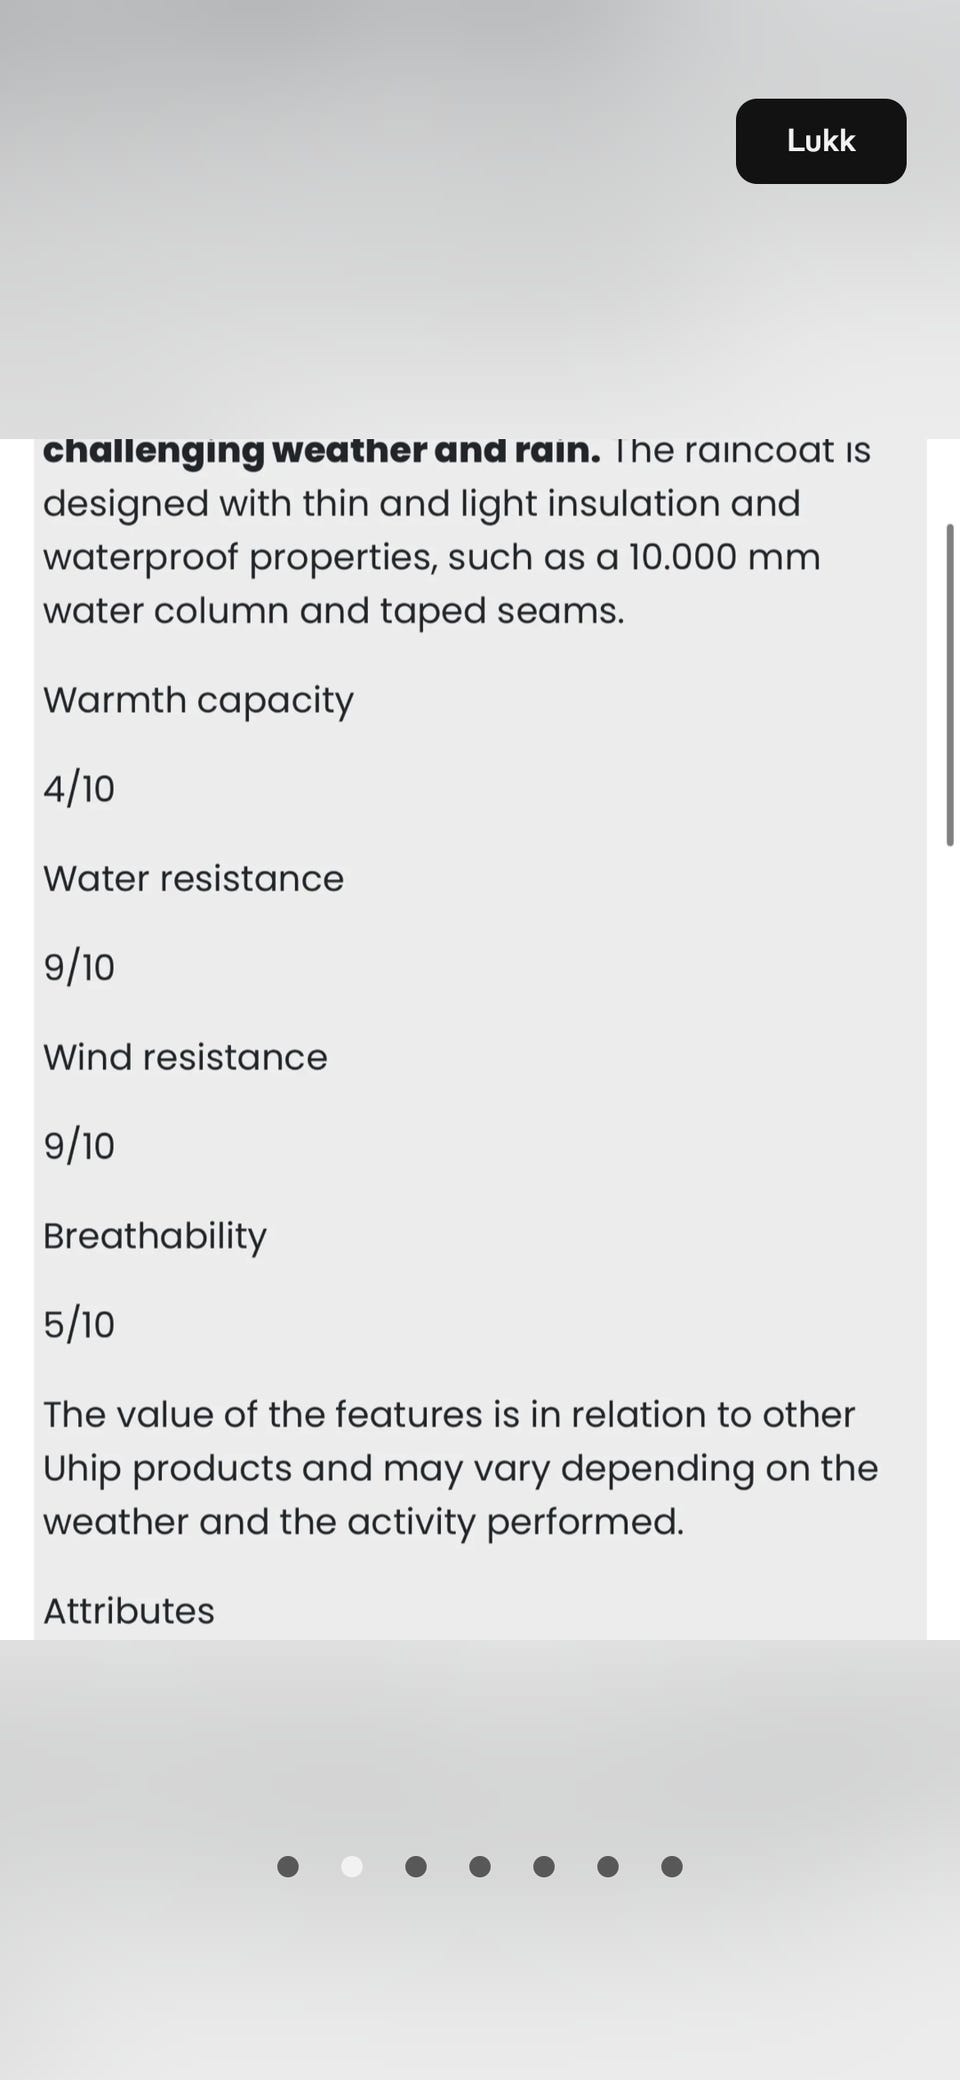Select the second highlighted carousel dot
The width and height of the screenshot is (960, 2080).
coord(352,1866)
